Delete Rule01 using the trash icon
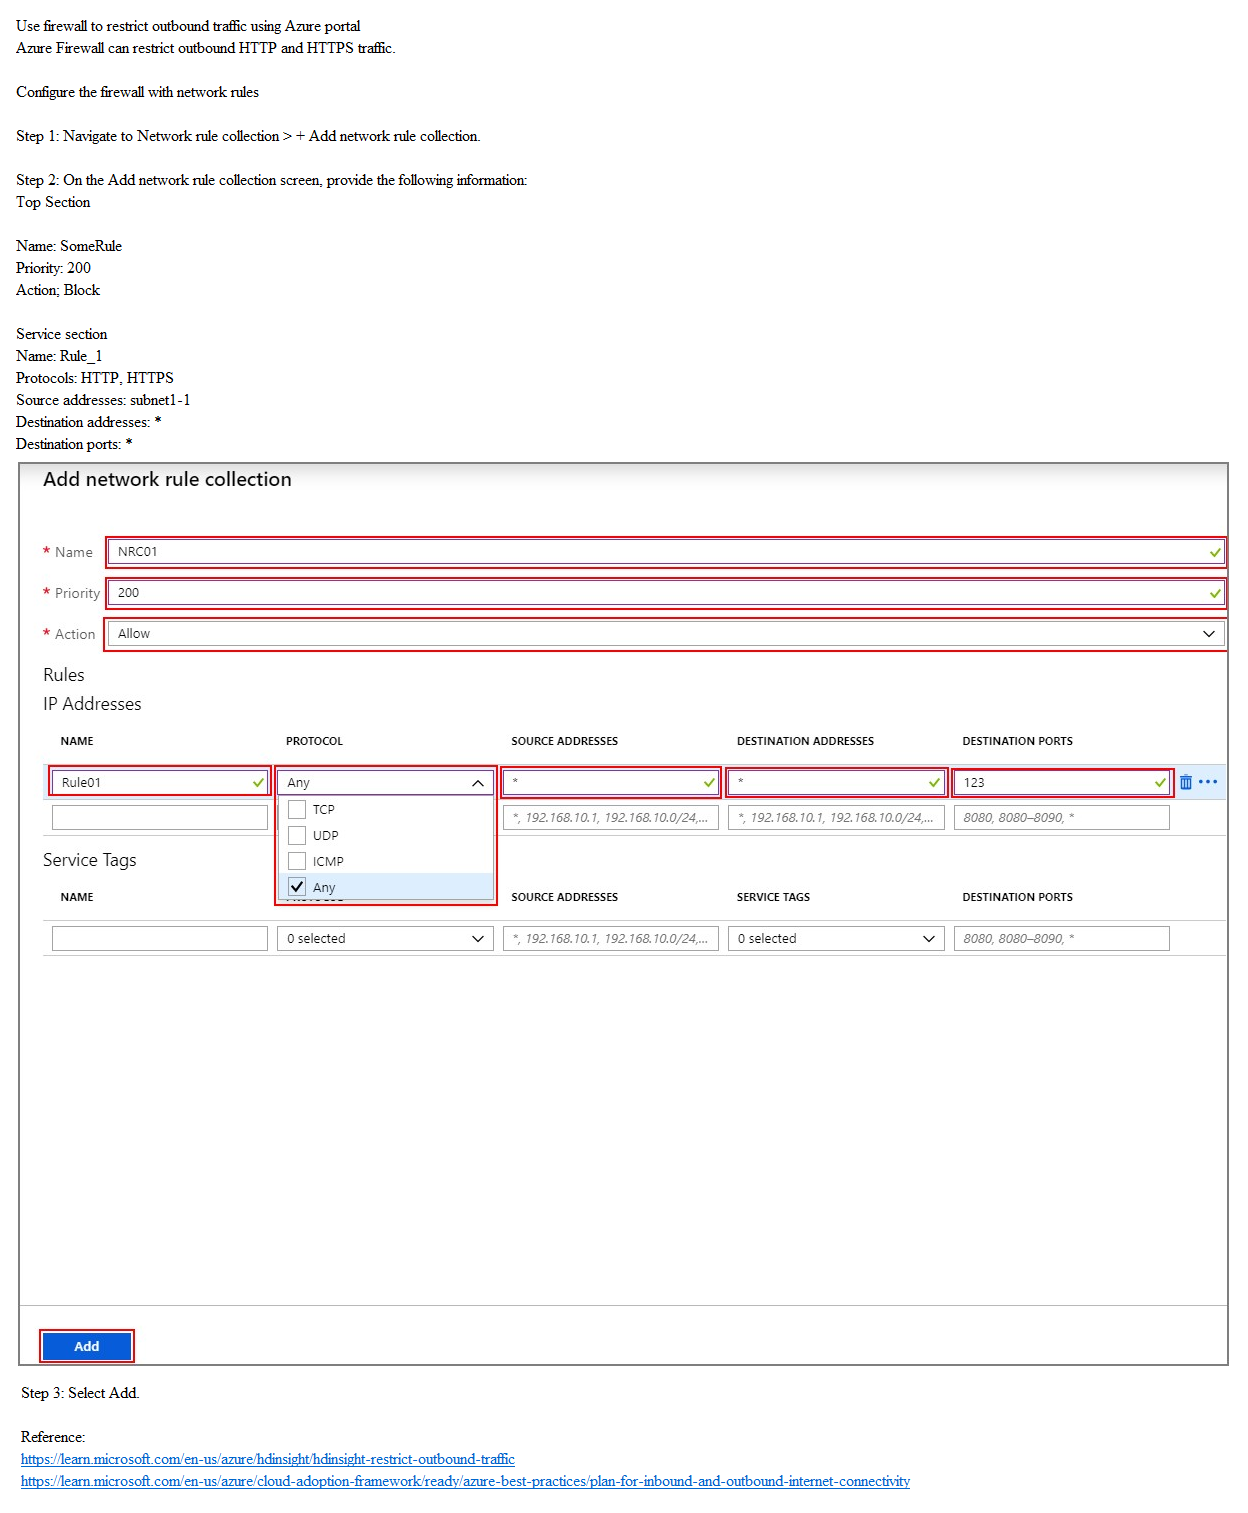Screen dimensions: 1248x1513 (1185, 782)
